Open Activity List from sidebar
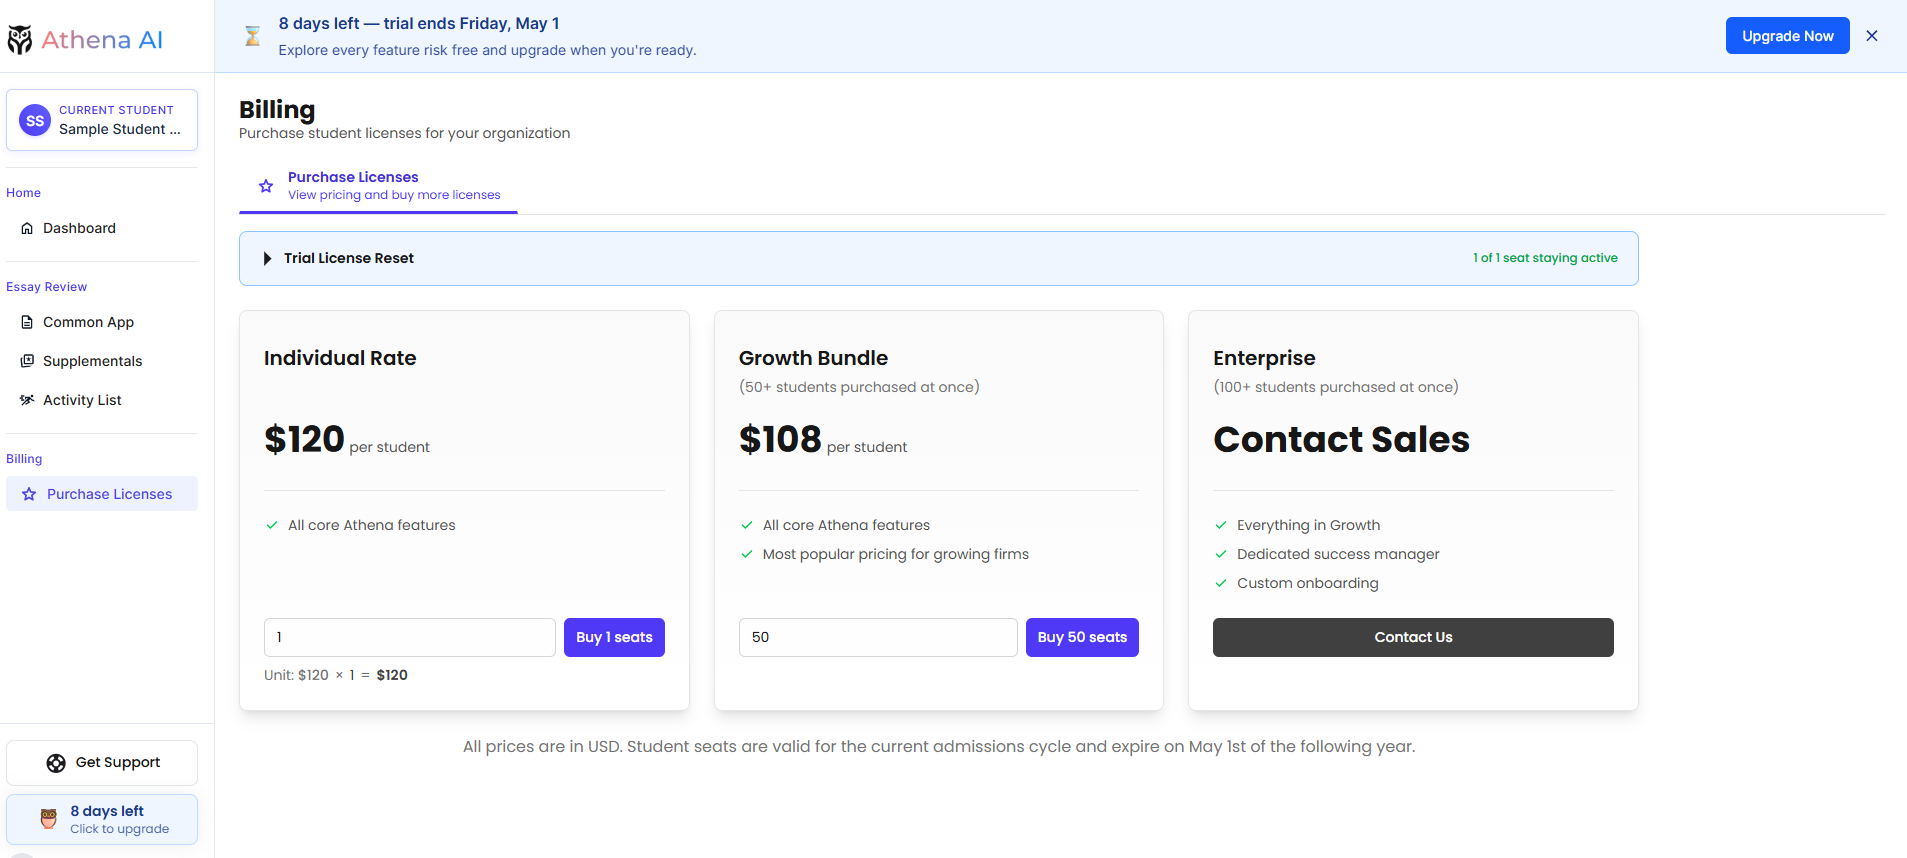This screenshot has height=858, width=1907. 82,400
